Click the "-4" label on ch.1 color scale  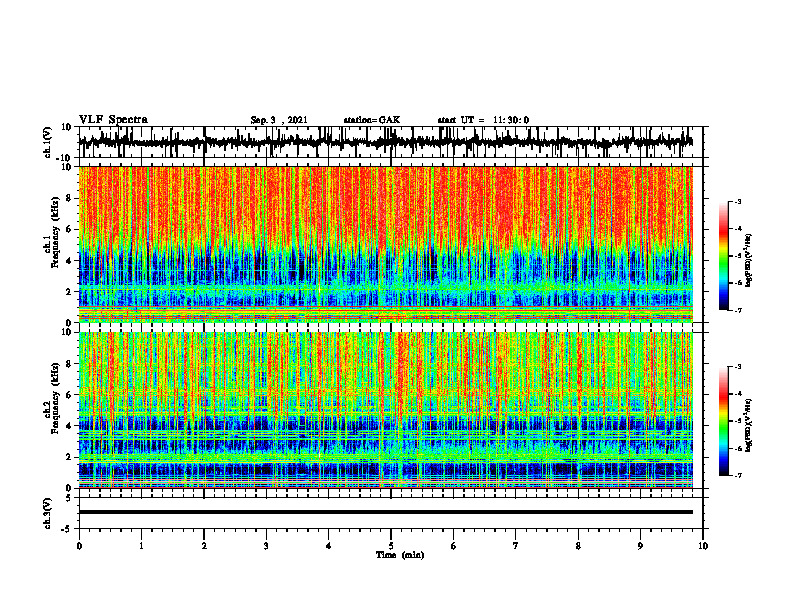(738, 229)
